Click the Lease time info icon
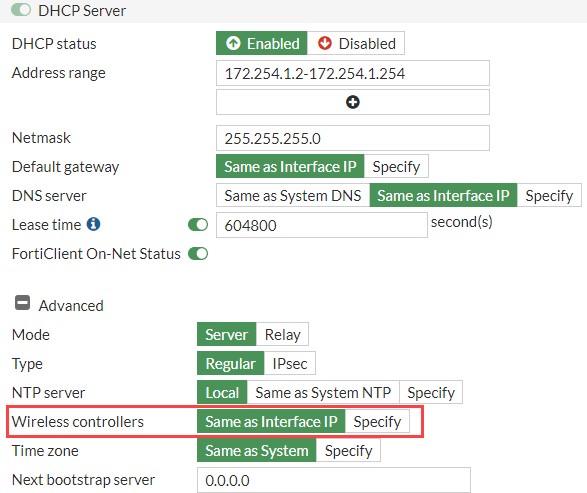 [x=93, y=224]
